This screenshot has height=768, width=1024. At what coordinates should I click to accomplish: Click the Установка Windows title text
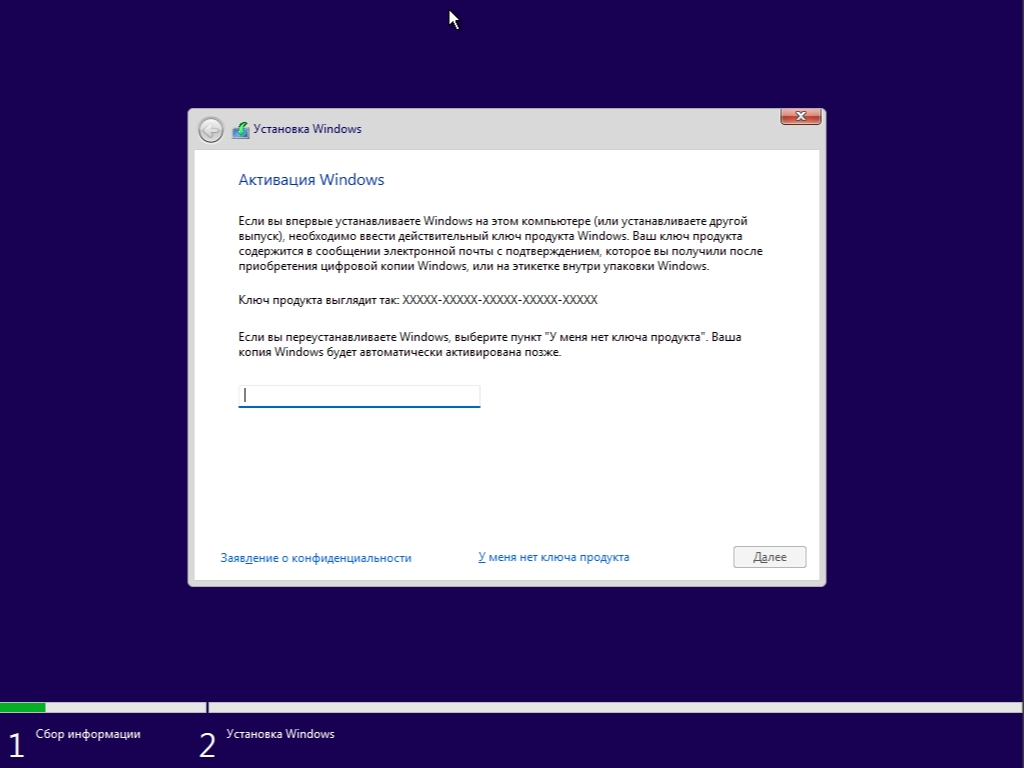[308, 129]
